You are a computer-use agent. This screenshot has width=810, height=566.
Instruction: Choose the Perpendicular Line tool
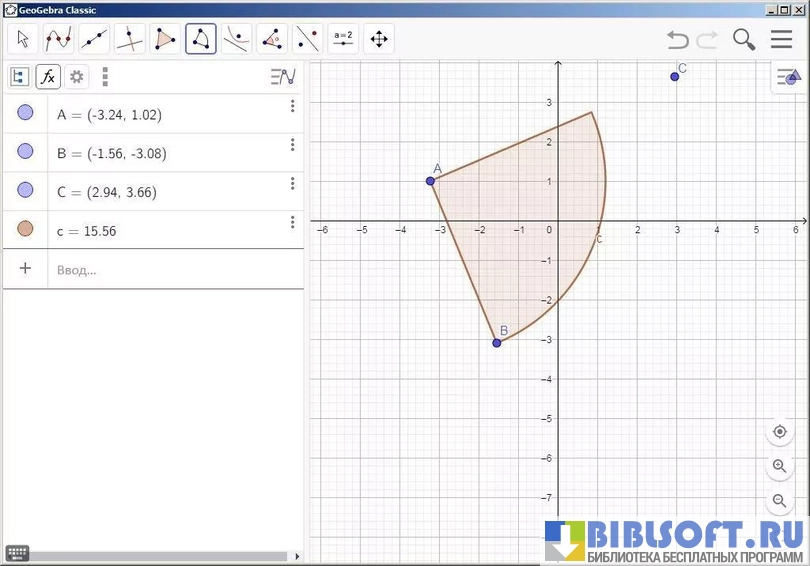(129, 39)
